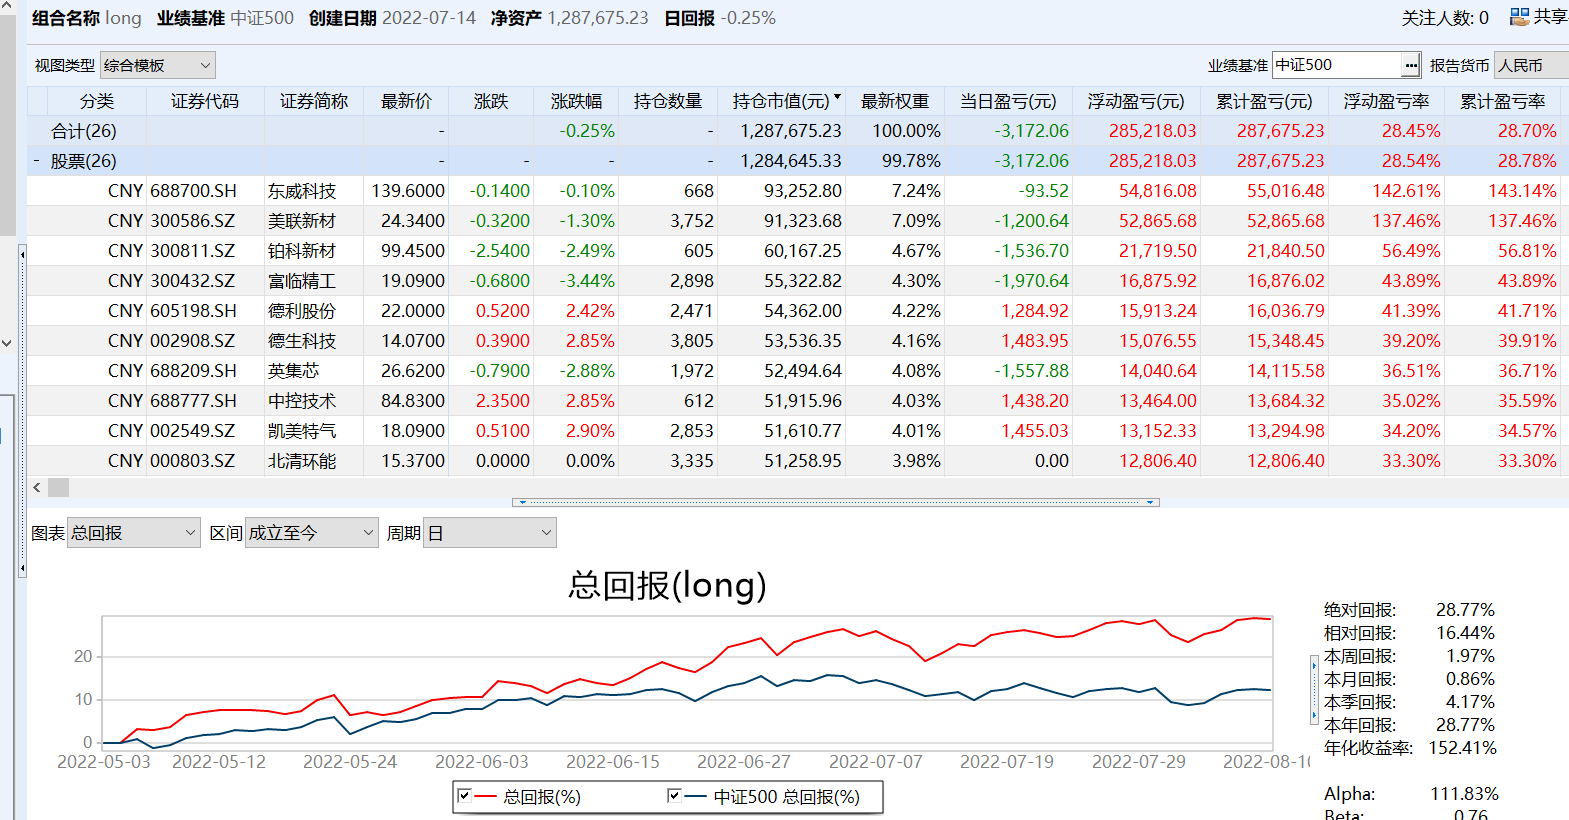Viewport: 1569px width, 820px height.
Task: Click the 共享 share icon
Action: point(1519,16)
